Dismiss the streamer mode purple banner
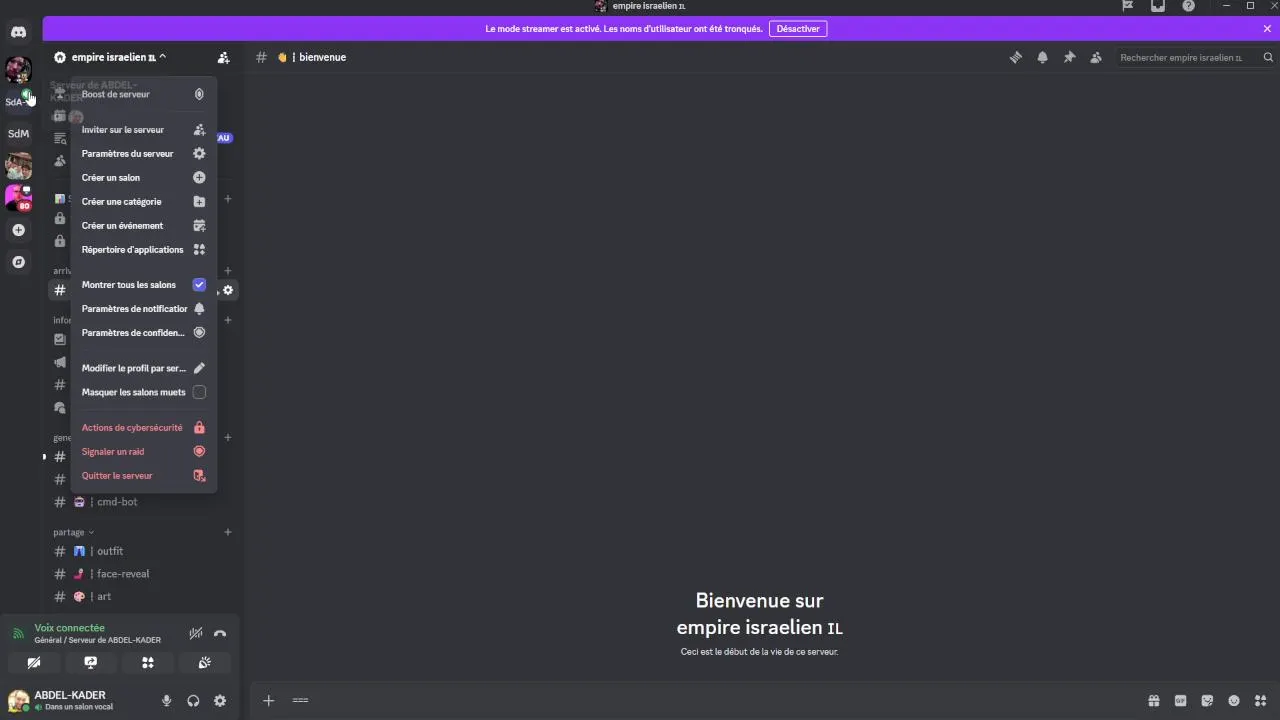The height and width of the screenshot is (720, 1280). pos(1268,29)
